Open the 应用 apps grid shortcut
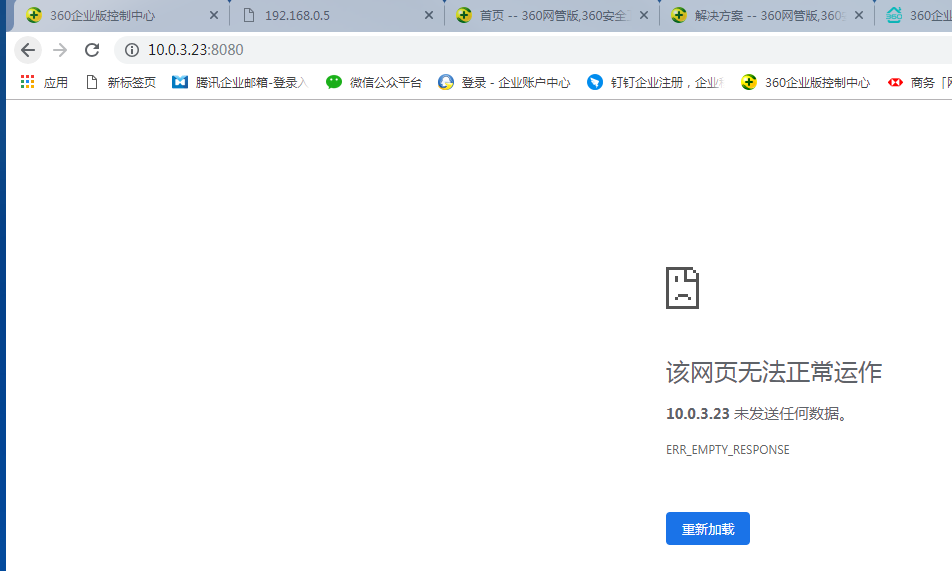Screen dimensions: 952x571 [x=44, y=83]
